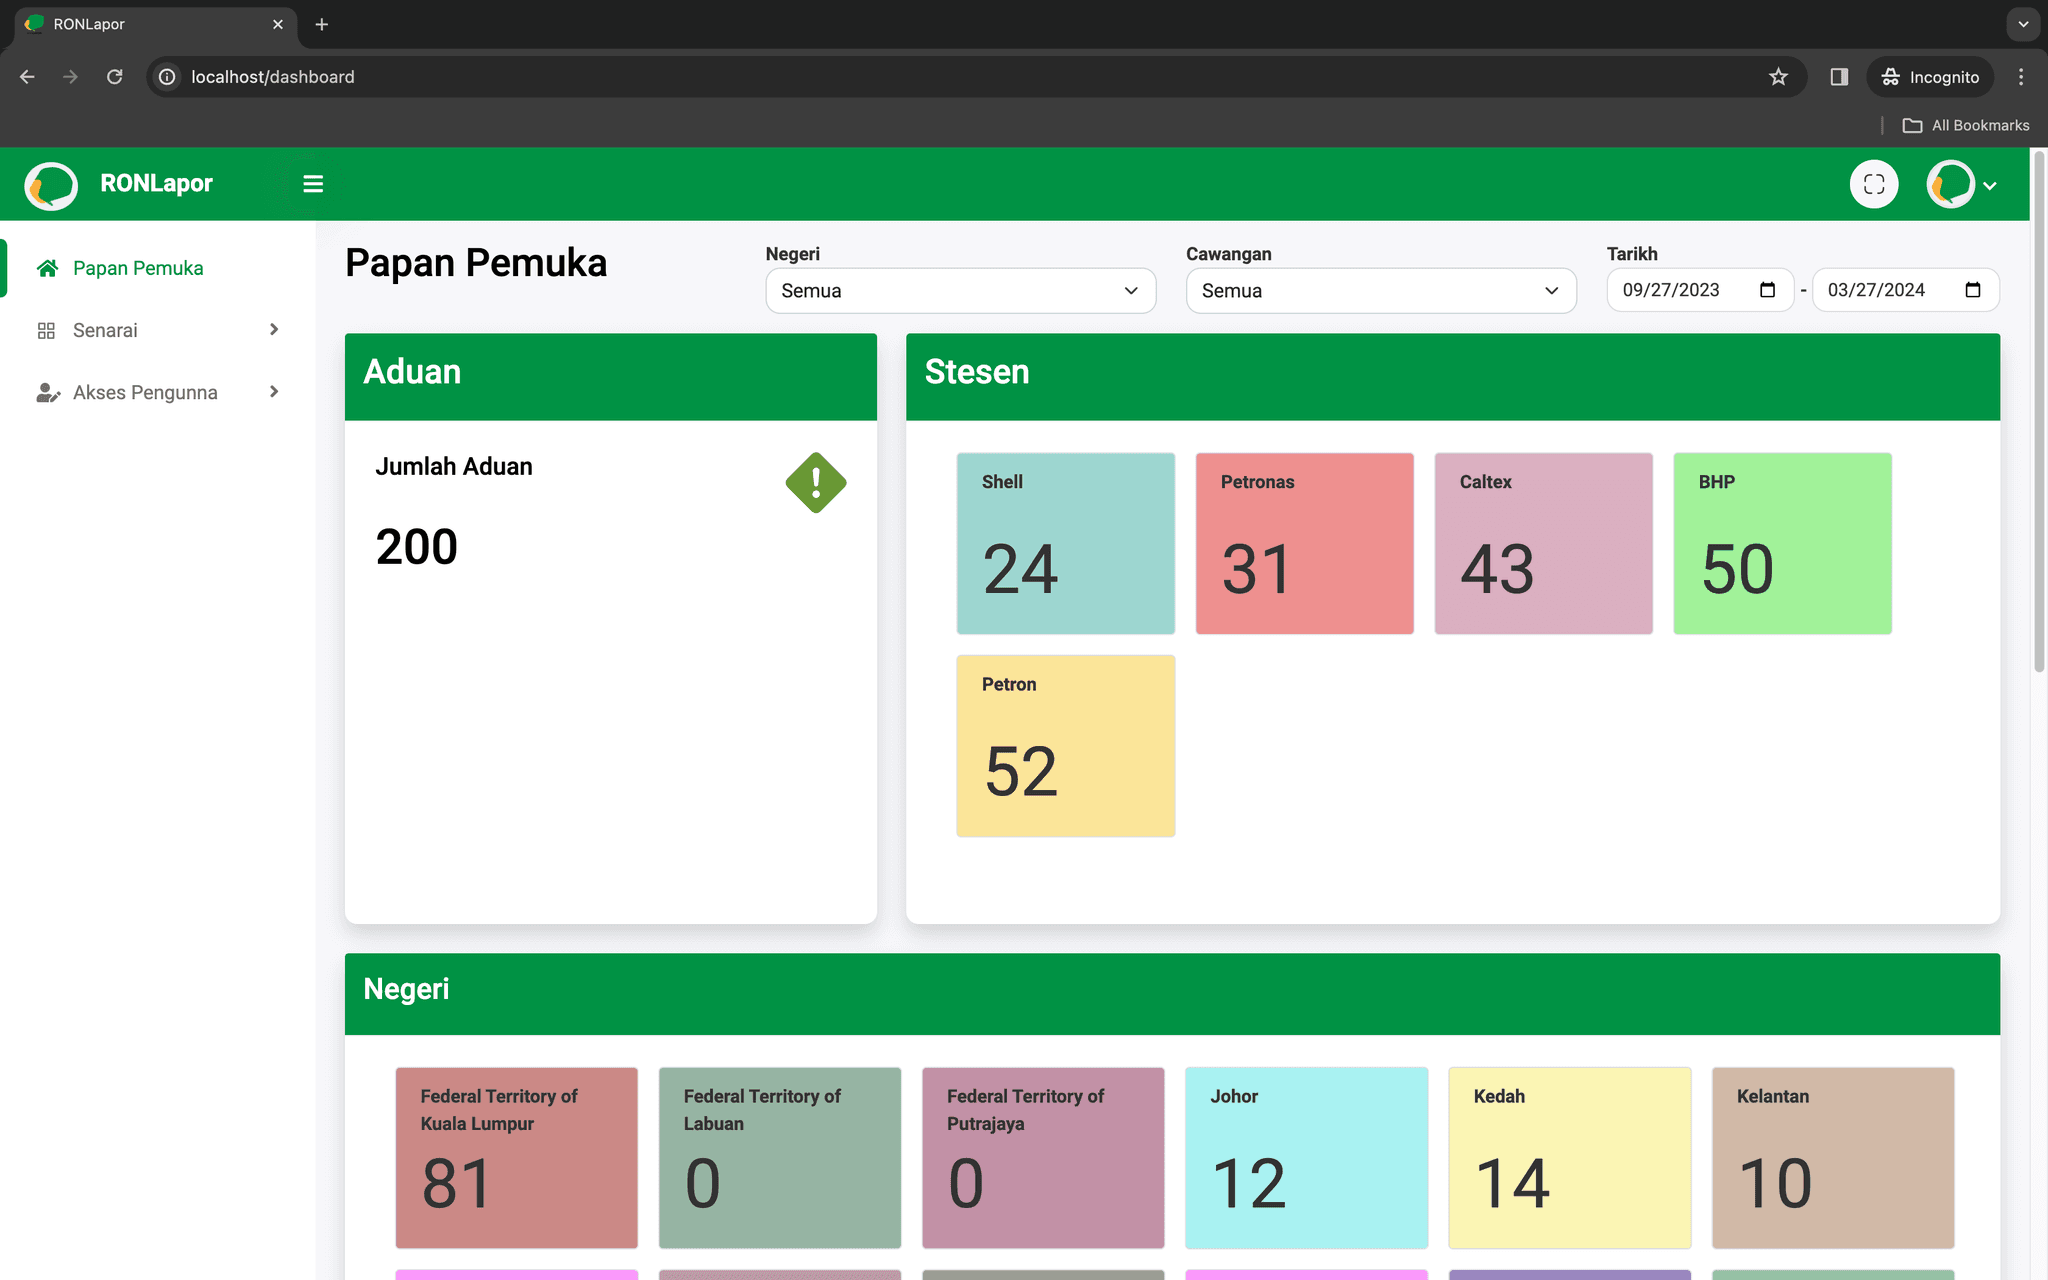This screenshot has height=1280, width=2048.
Task: Expand the Senarai submenu chevron
Action: click(274, 330)
